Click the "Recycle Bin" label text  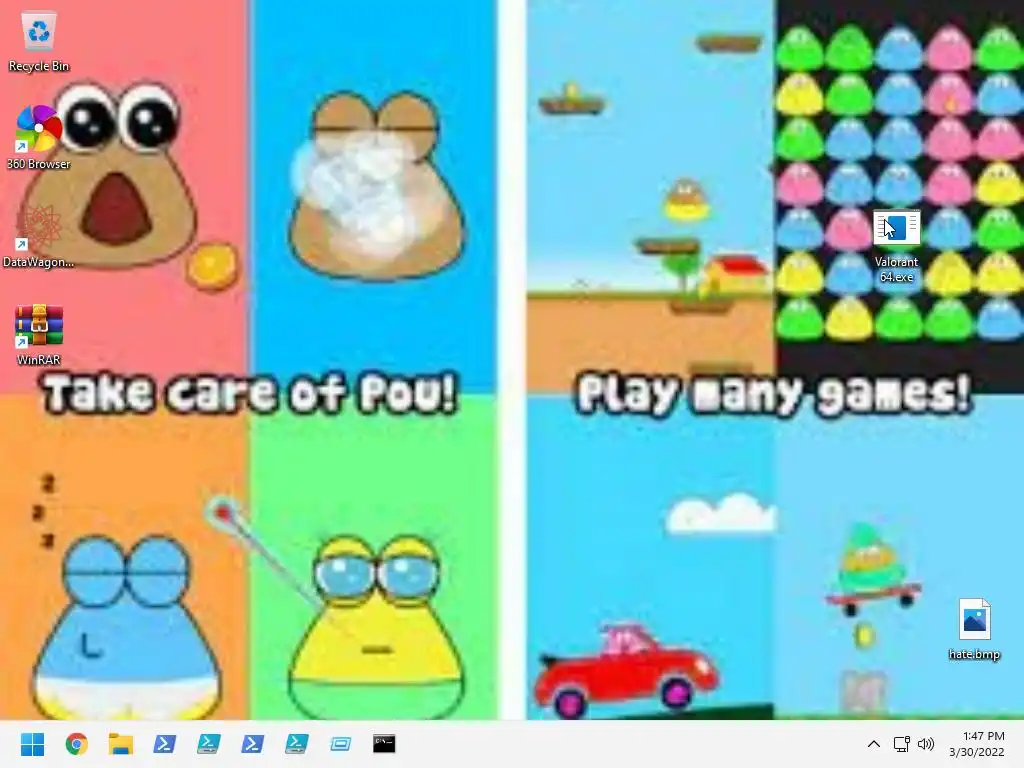(x=39, y=66)
